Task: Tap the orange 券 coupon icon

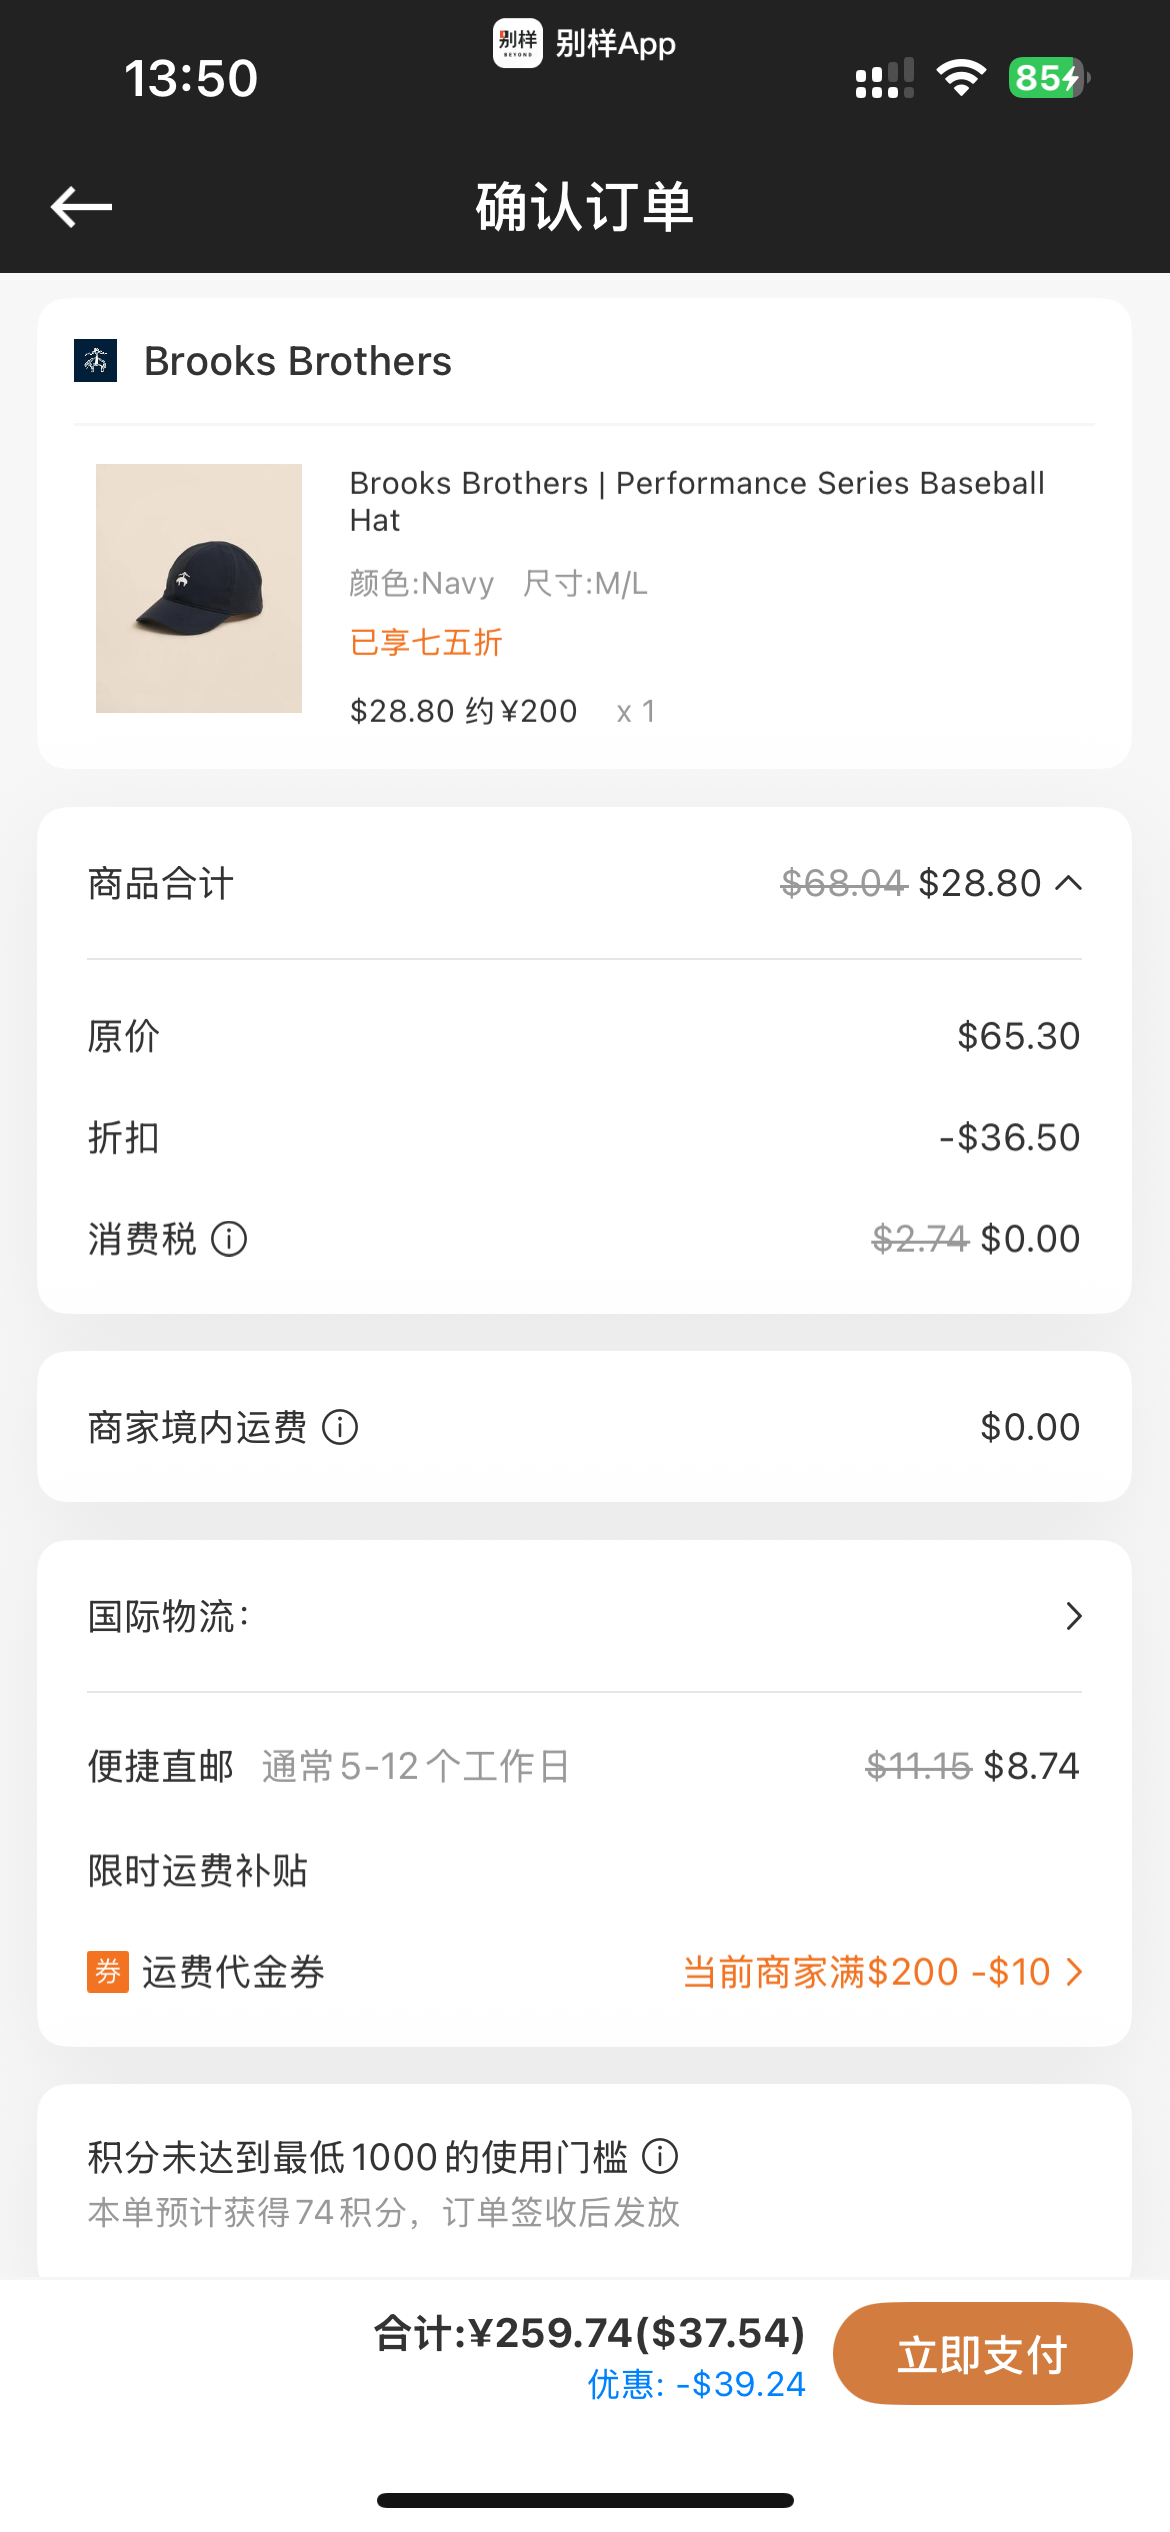Action: tap(108, 1972)
